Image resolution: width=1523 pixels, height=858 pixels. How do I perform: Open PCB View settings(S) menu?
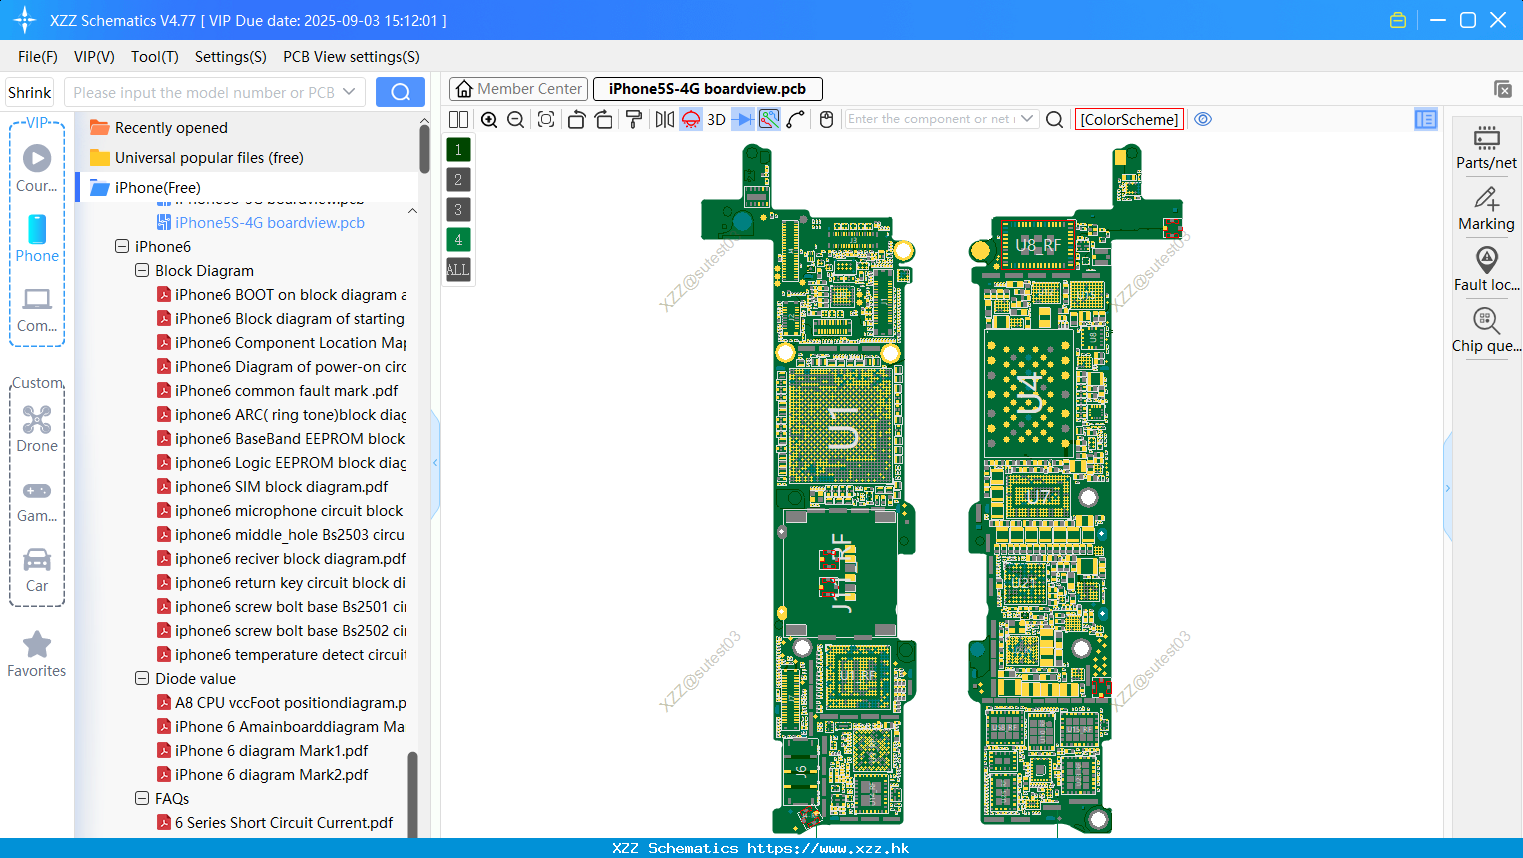click(x=351, y=57)
